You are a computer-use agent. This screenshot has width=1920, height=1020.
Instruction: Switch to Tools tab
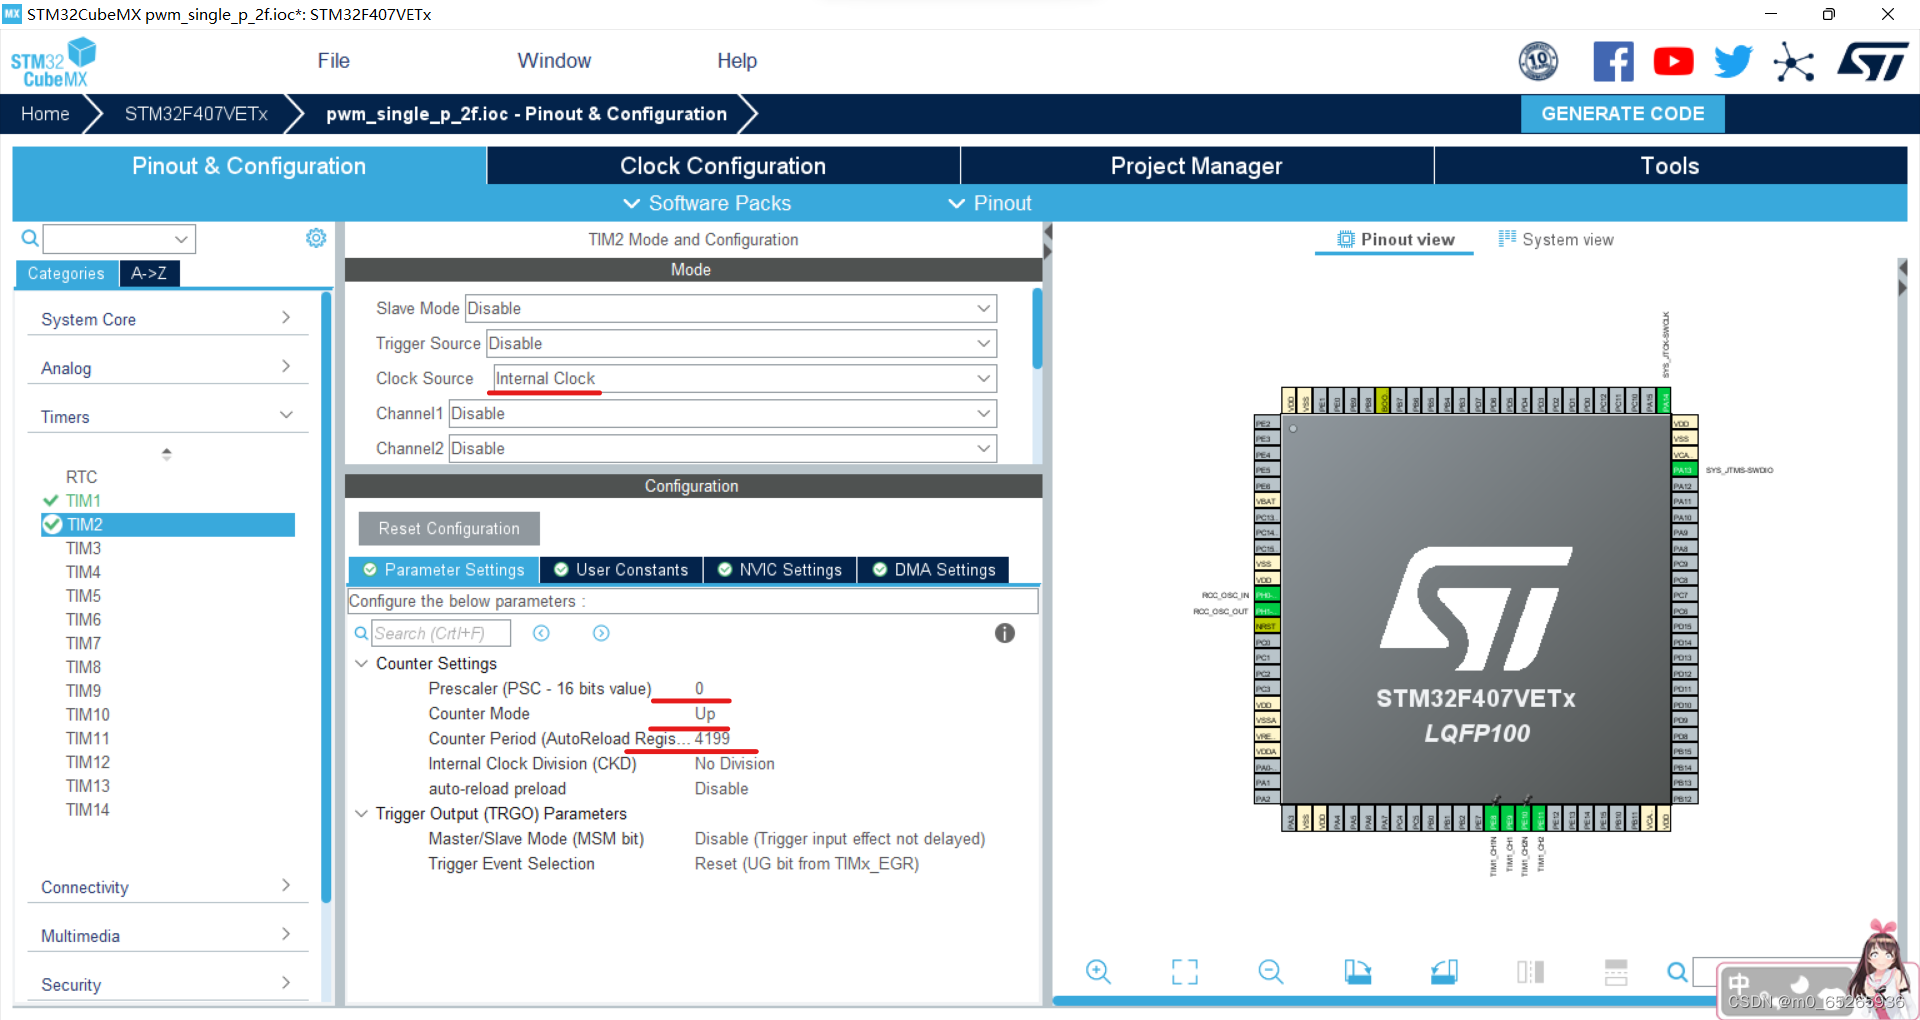point(1670,166)
